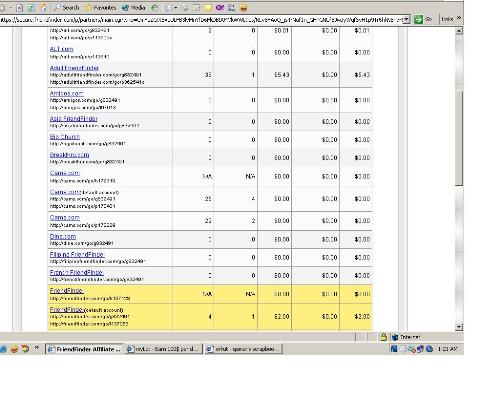Click the Internet zone indicator in status bar
This screenshot has height=397, width=500.
click(x=406, y=337)
